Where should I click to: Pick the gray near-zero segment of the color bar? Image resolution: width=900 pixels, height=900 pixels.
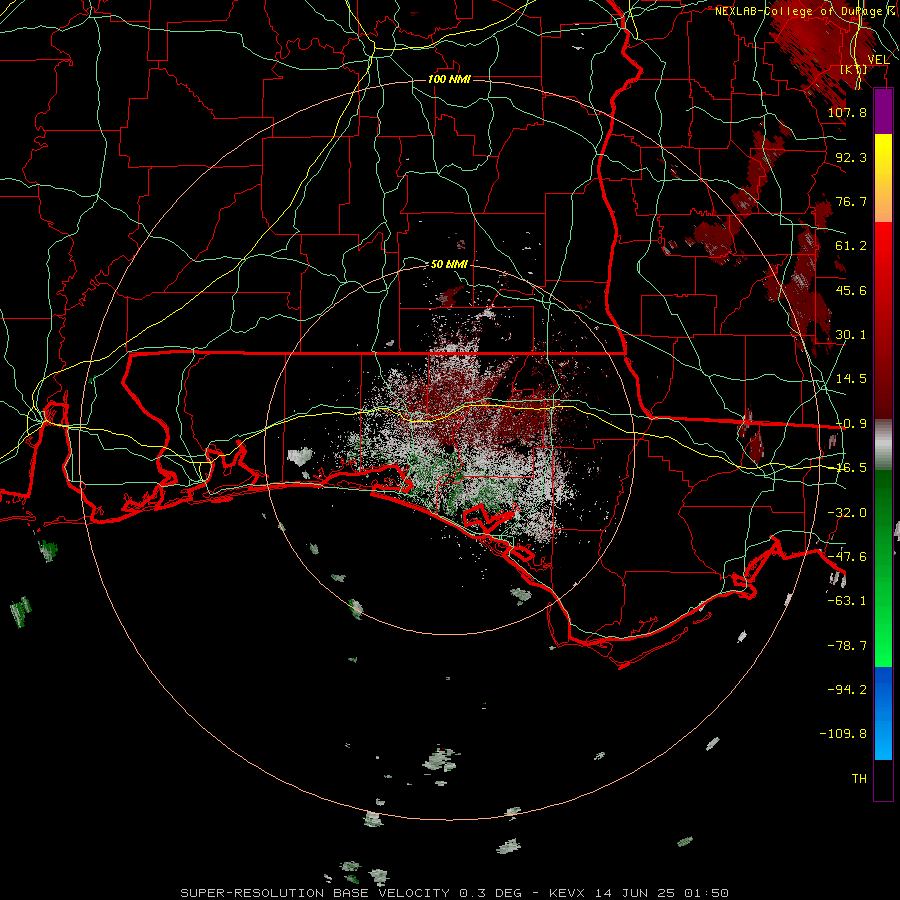pyautogui.click(x=883, y=444)
